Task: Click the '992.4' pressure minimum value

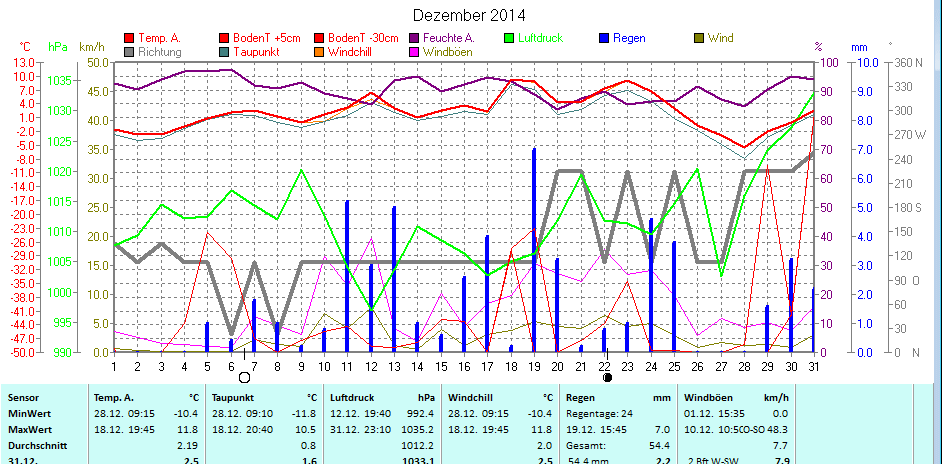Action: [422, 414]
